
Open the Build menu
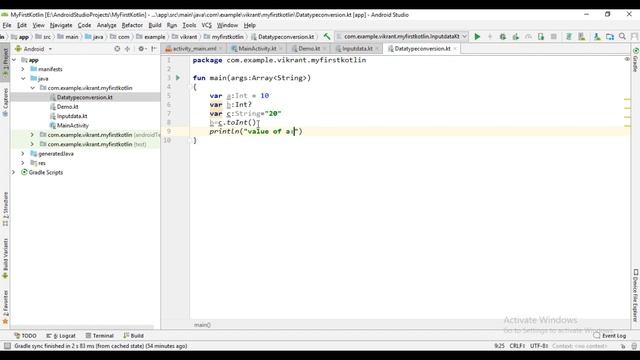pos(155,25)
